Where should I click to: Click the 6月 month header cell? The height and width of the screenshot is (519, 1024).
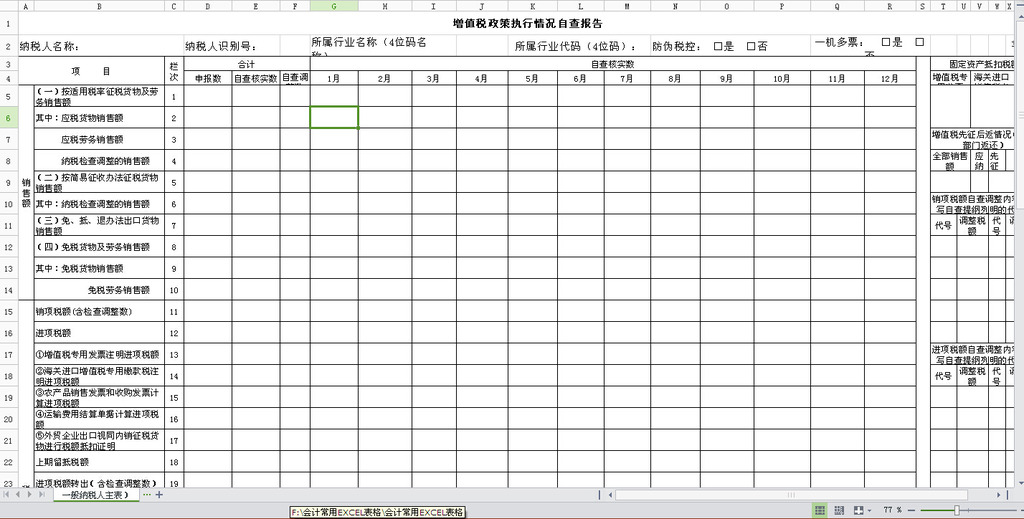click(x=580, y=78)
